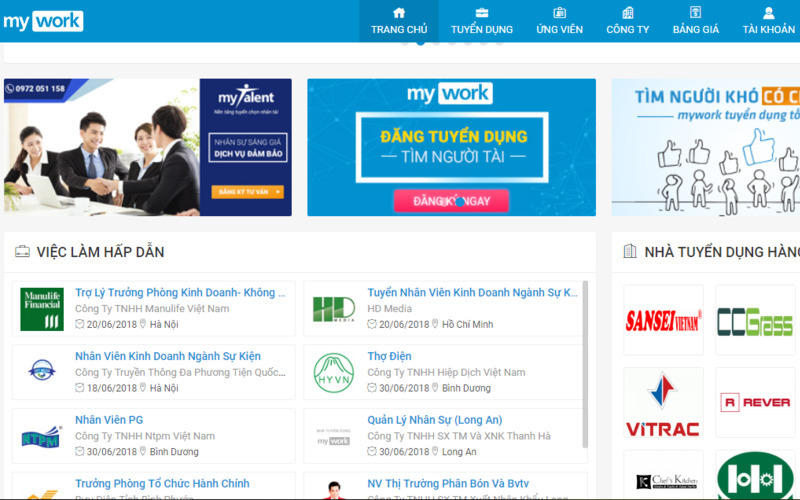800x500 pixels.
Task: Click the person icon above Tài Khoản
Action: (x=769, y=12)
